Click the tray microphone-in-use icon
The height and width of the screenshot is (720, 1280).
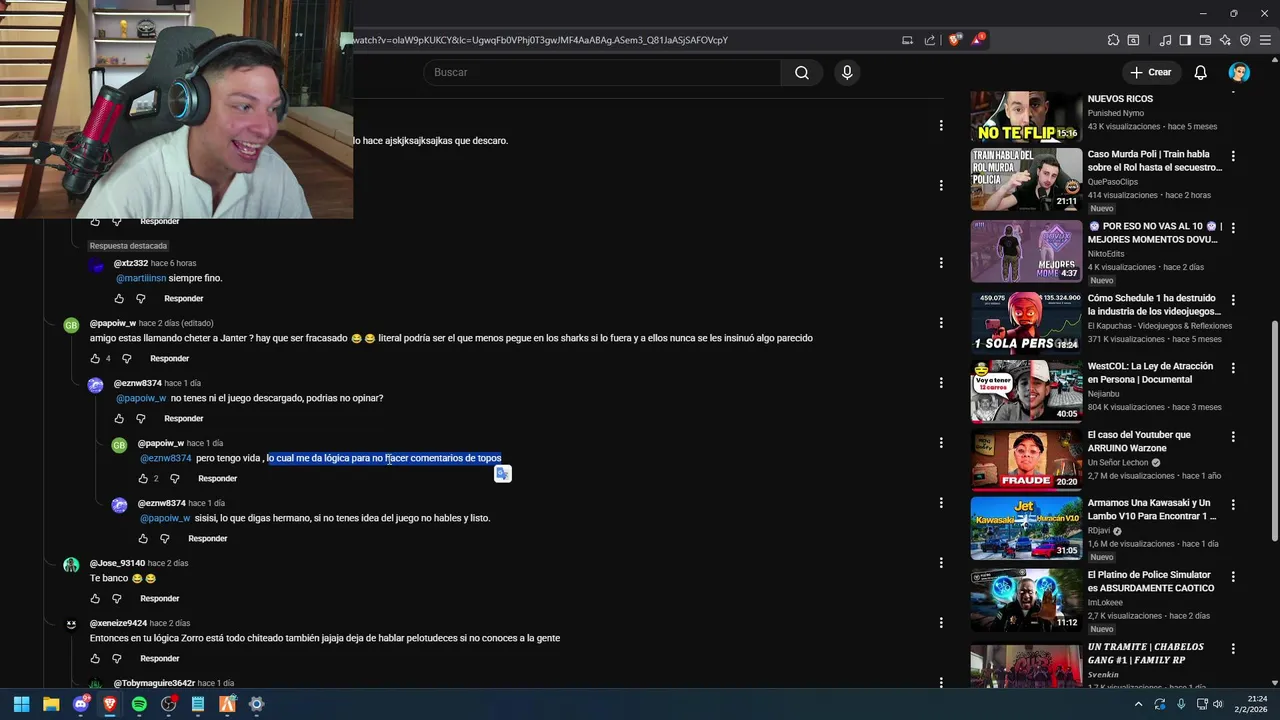[x=1181, y=704]
